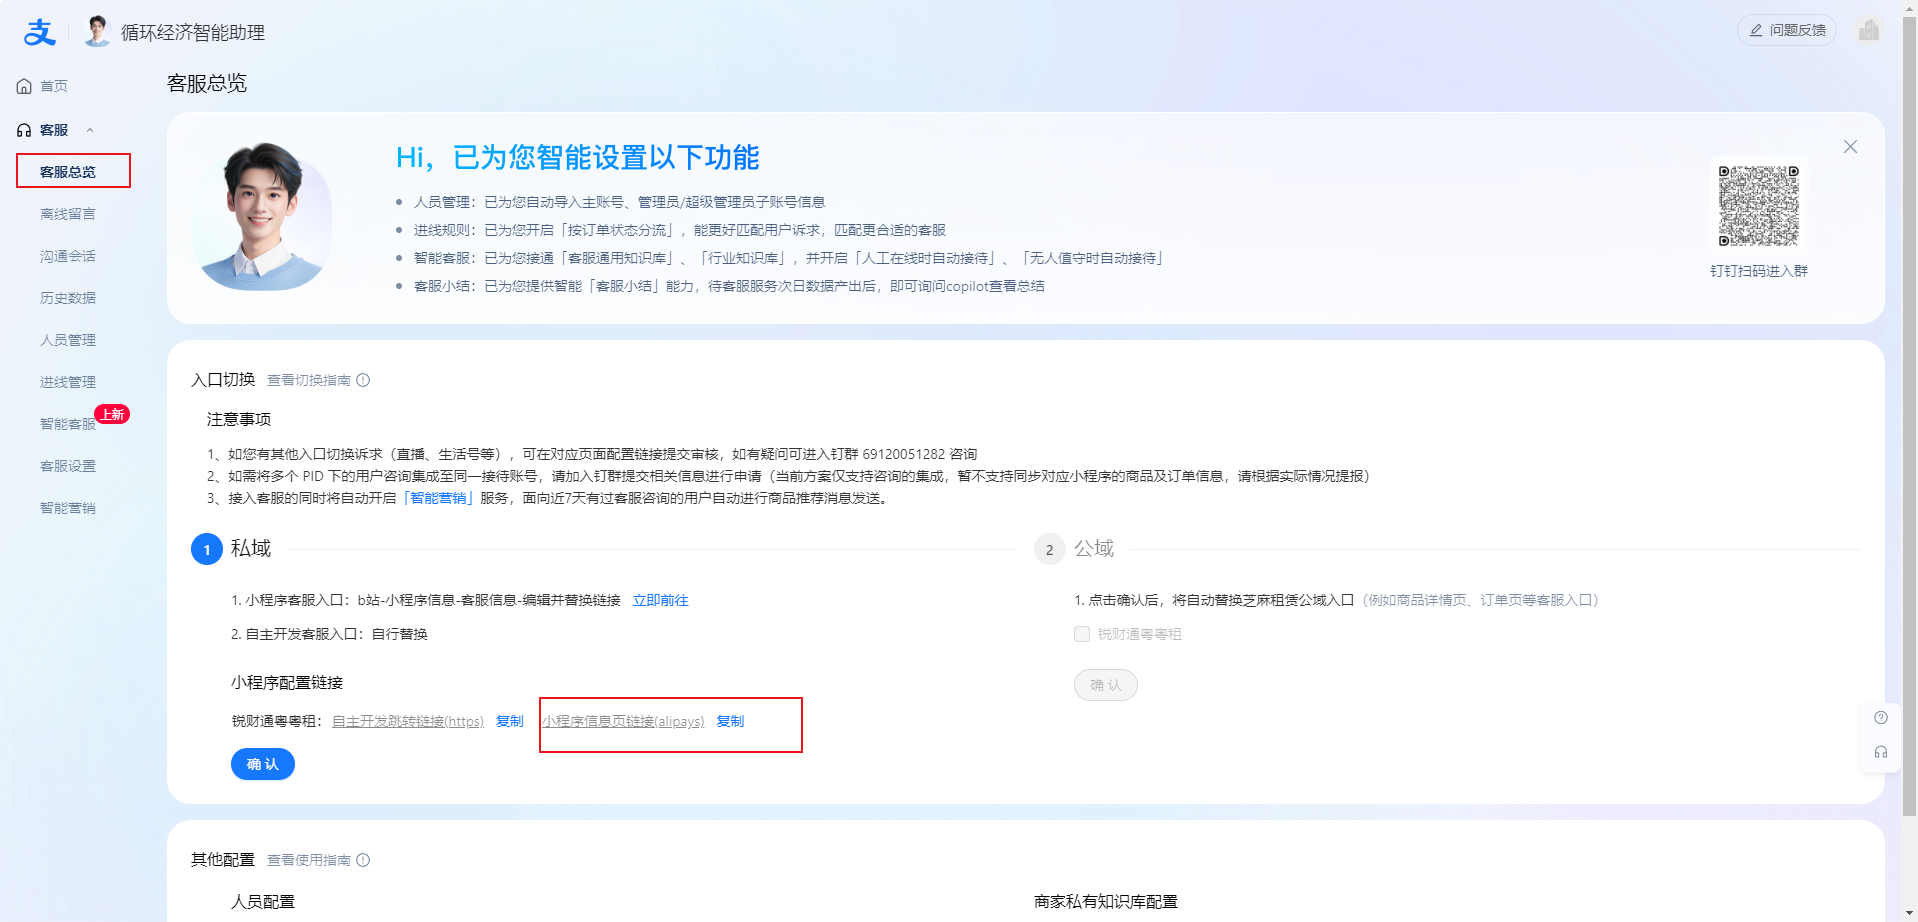Click the floating help question icon
Screen dimensions: 1918x922
click(1880, 718)
